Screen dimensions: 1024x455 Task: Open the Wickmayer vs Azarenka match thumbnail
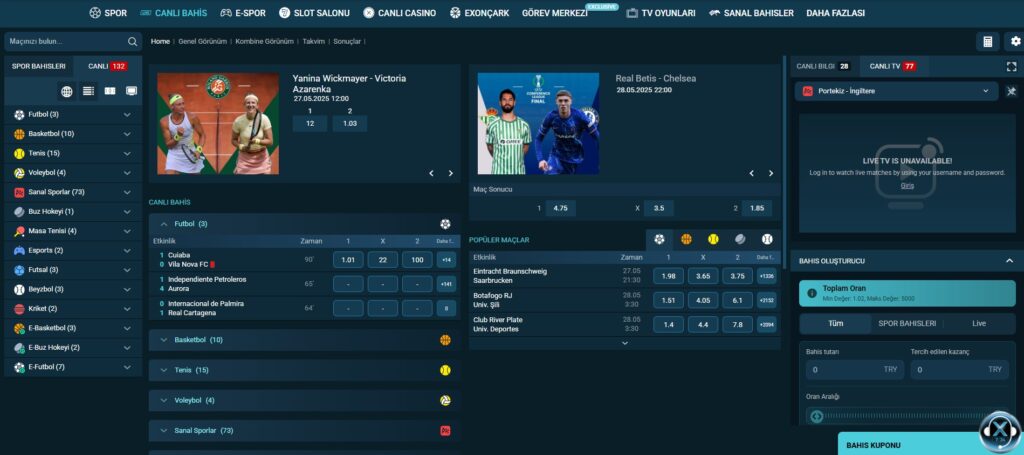pos(218,123)
